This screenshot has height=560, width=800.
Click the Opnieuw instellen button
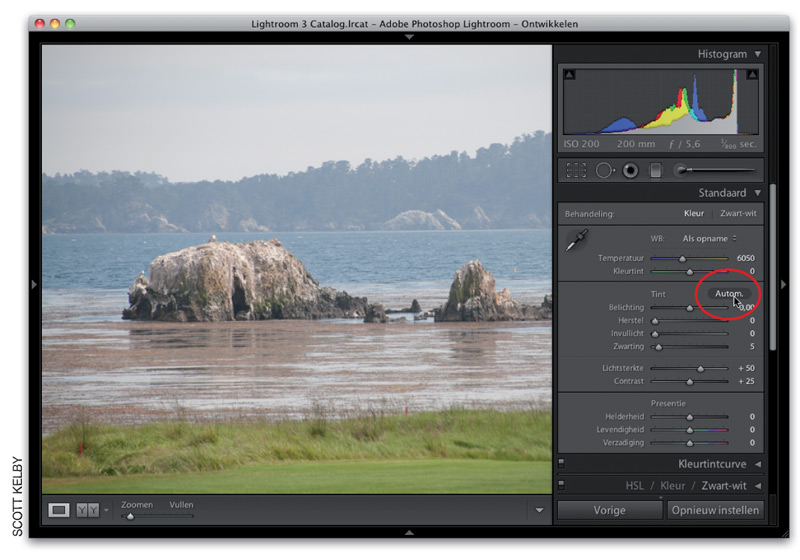pyautogui.click(x=715, y=510)
